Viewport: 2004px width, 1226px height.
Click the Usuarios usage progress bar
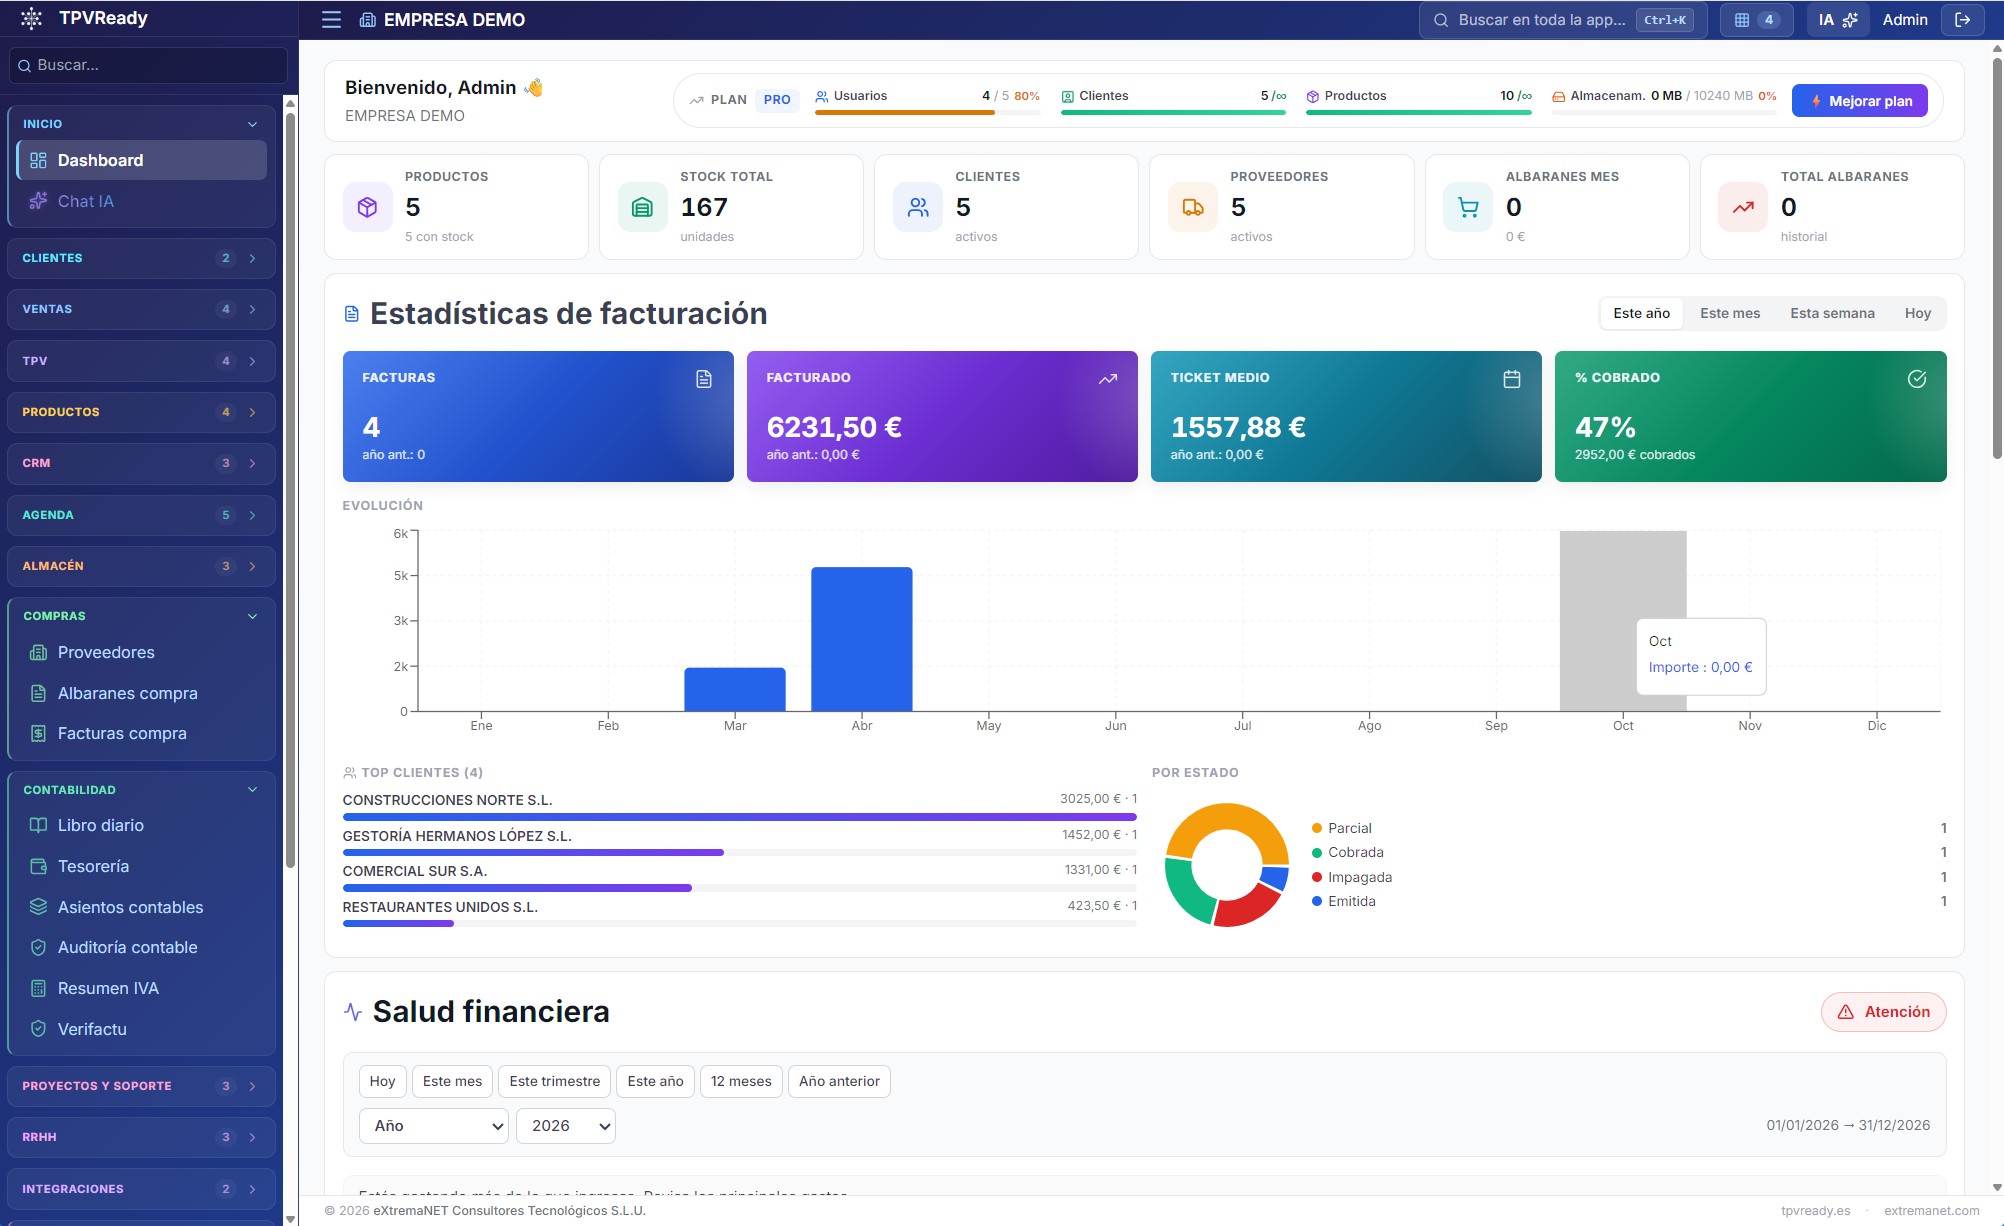928,113
